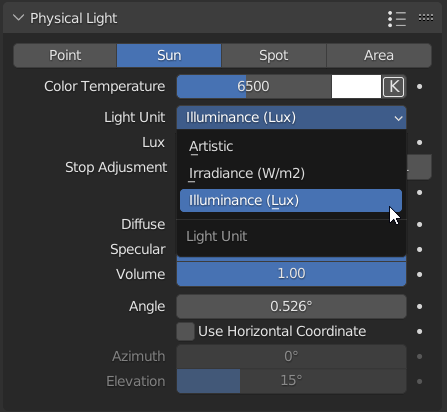The height and width of the screenshot is (412, 447).
Task: Open the white color temperature swatch
Action: 356,86
